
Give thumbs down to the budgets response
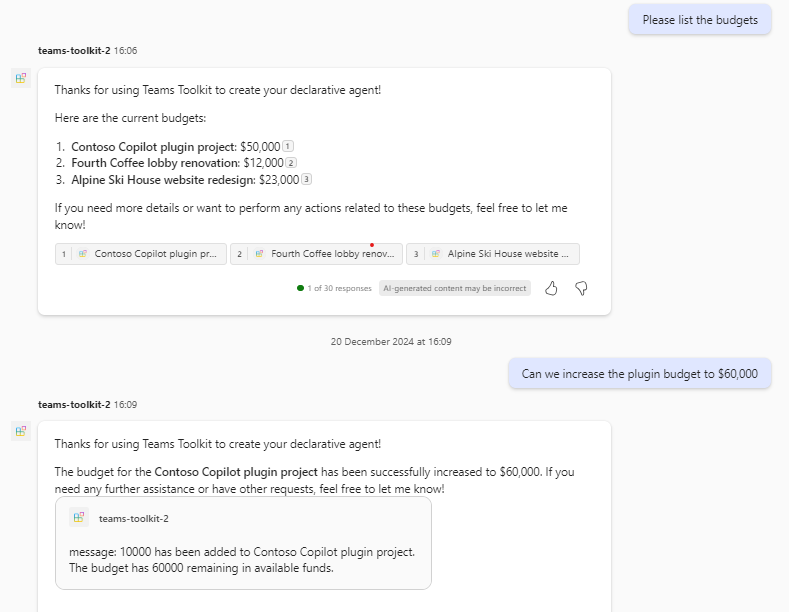click(x=581, y=288)
